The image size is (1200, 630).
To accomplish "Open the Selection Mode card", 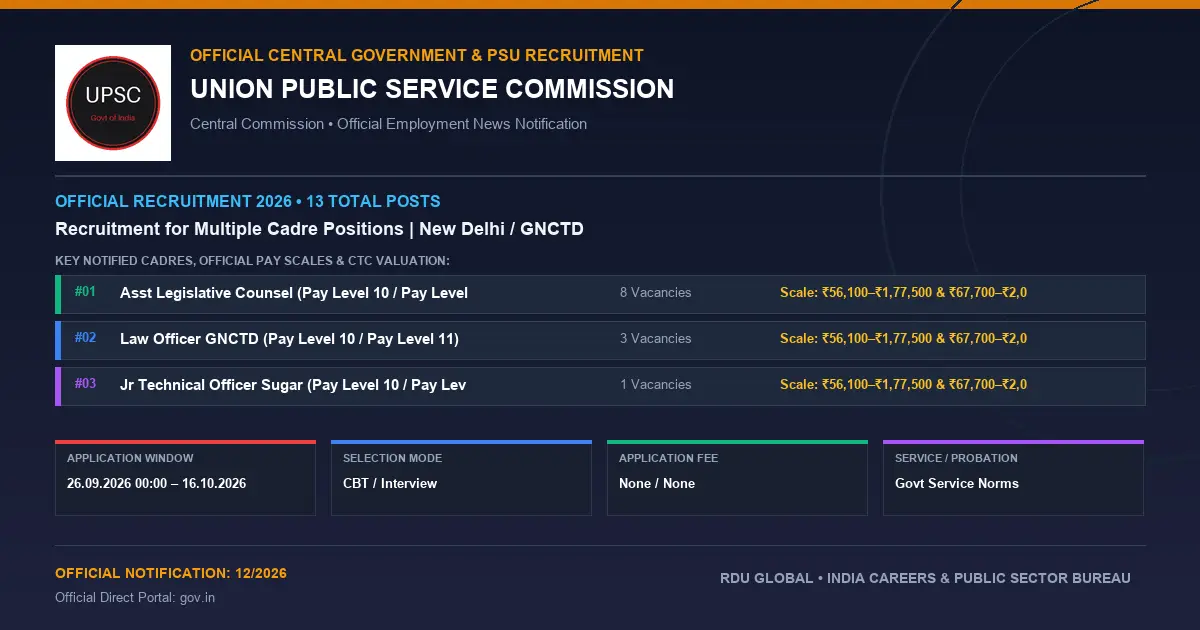I will pos(461,478).
